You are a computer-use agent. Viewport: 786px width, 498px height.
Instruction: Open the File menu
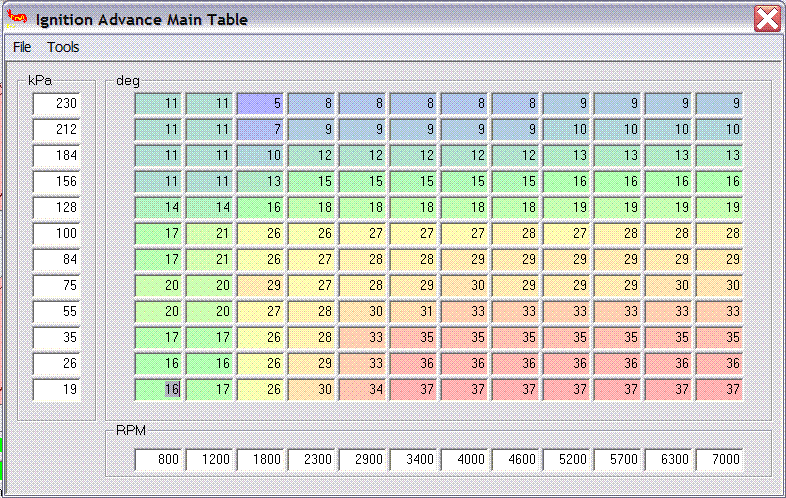(x=22, y=47)
